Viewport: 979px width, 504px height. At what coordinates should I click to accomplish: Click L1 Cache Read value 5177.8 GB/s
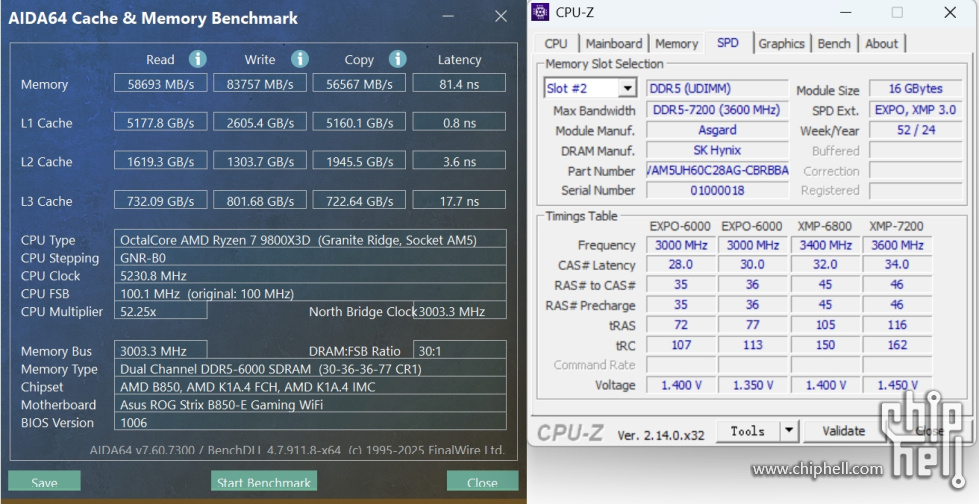coord(160,122)
